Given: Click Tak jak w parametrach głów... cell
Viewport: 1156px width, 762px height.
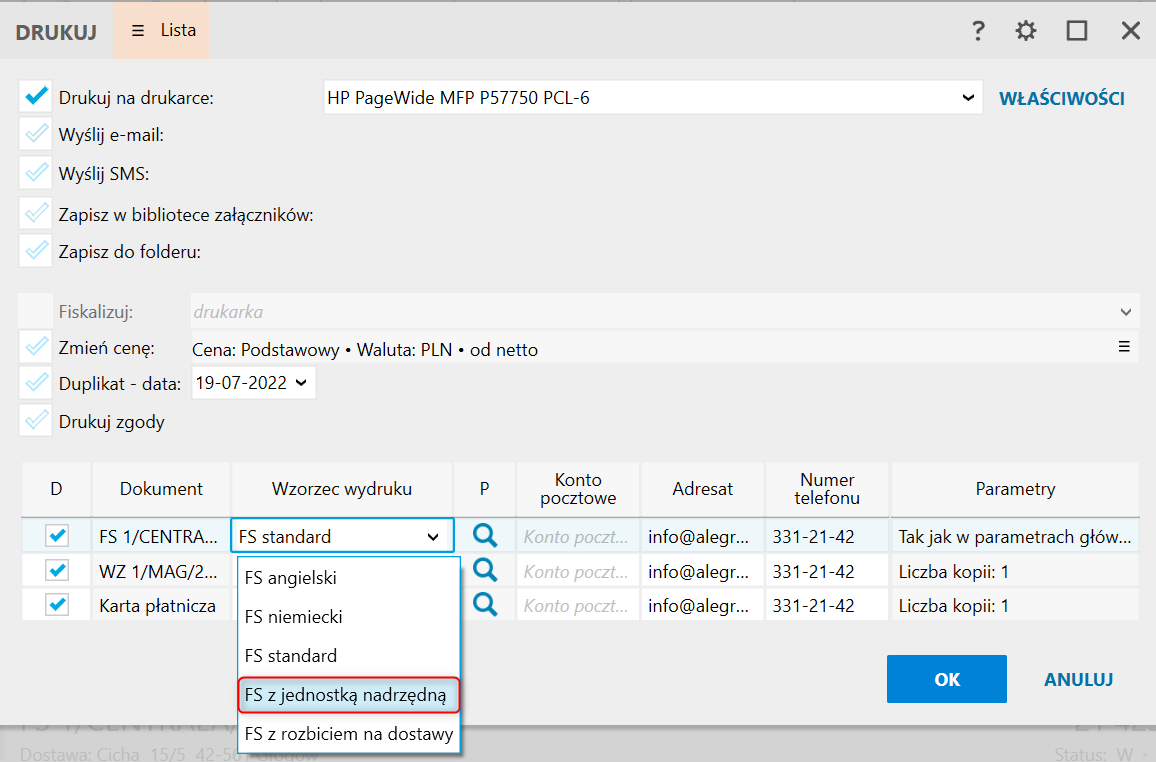Looking at the screenshot, I should coord(1014,536).
